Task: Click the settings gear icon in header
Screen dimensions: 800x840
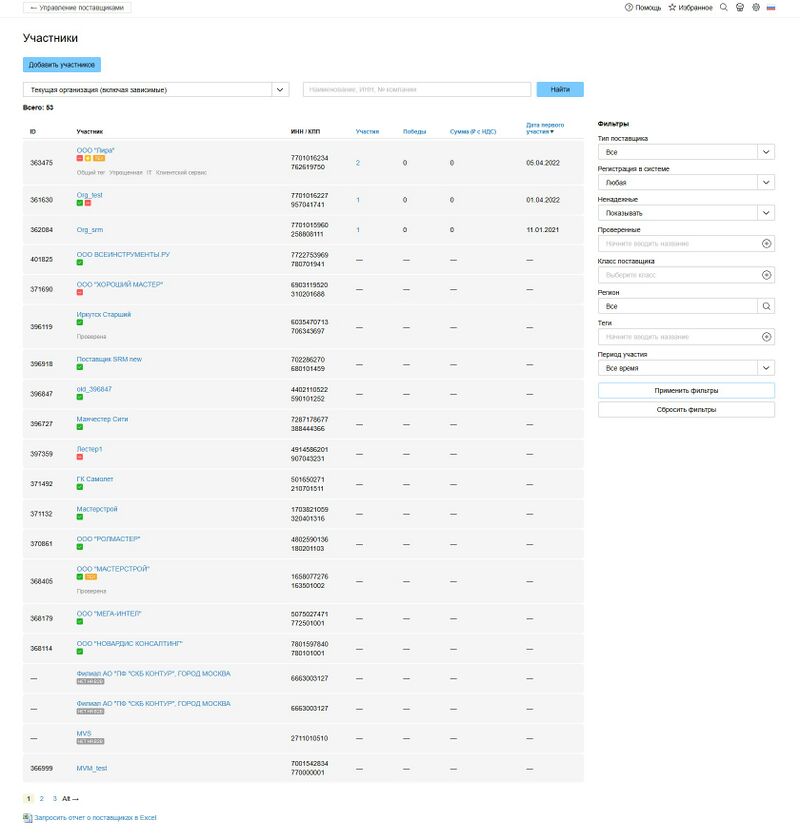Action: coord(756,7)
